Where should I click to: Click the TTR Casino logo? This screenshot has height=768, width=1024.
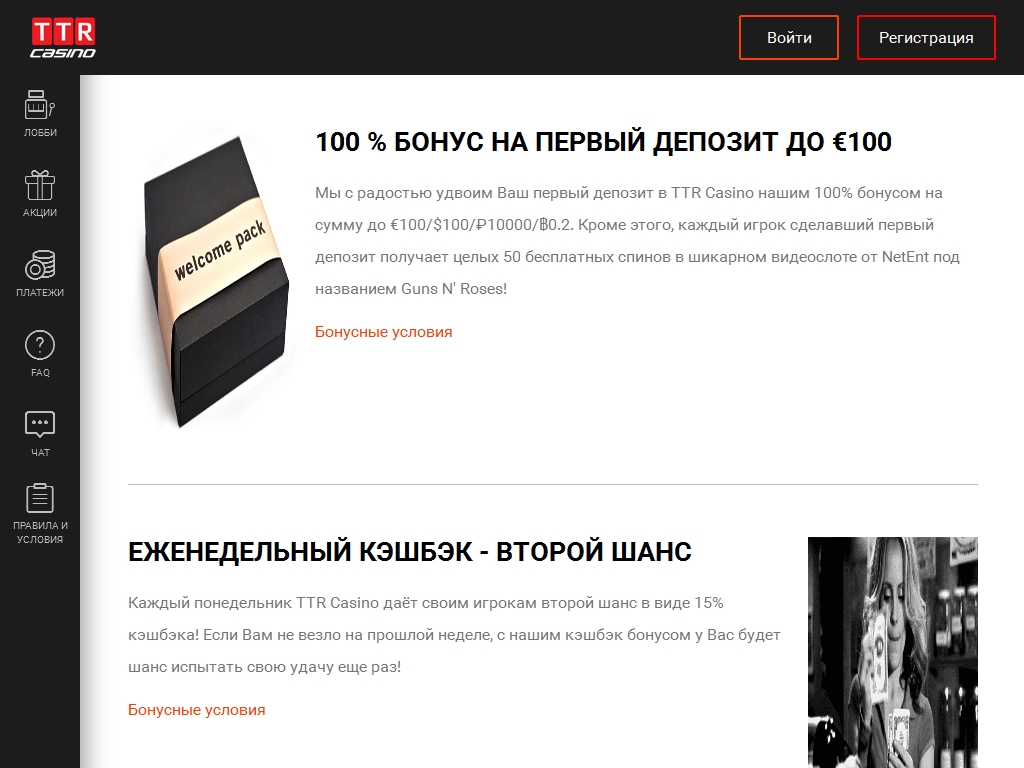63,38
